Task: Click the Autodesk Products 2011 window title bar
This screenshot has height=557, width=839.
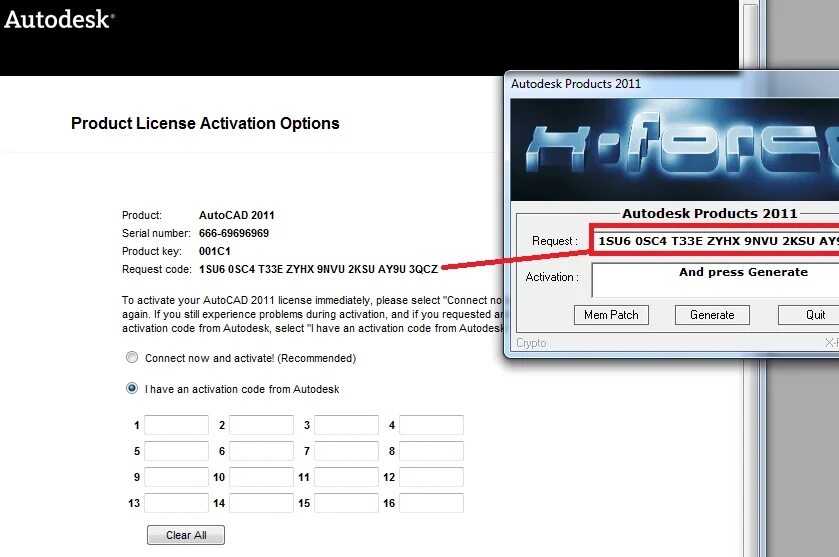Action: coord(672,84)
